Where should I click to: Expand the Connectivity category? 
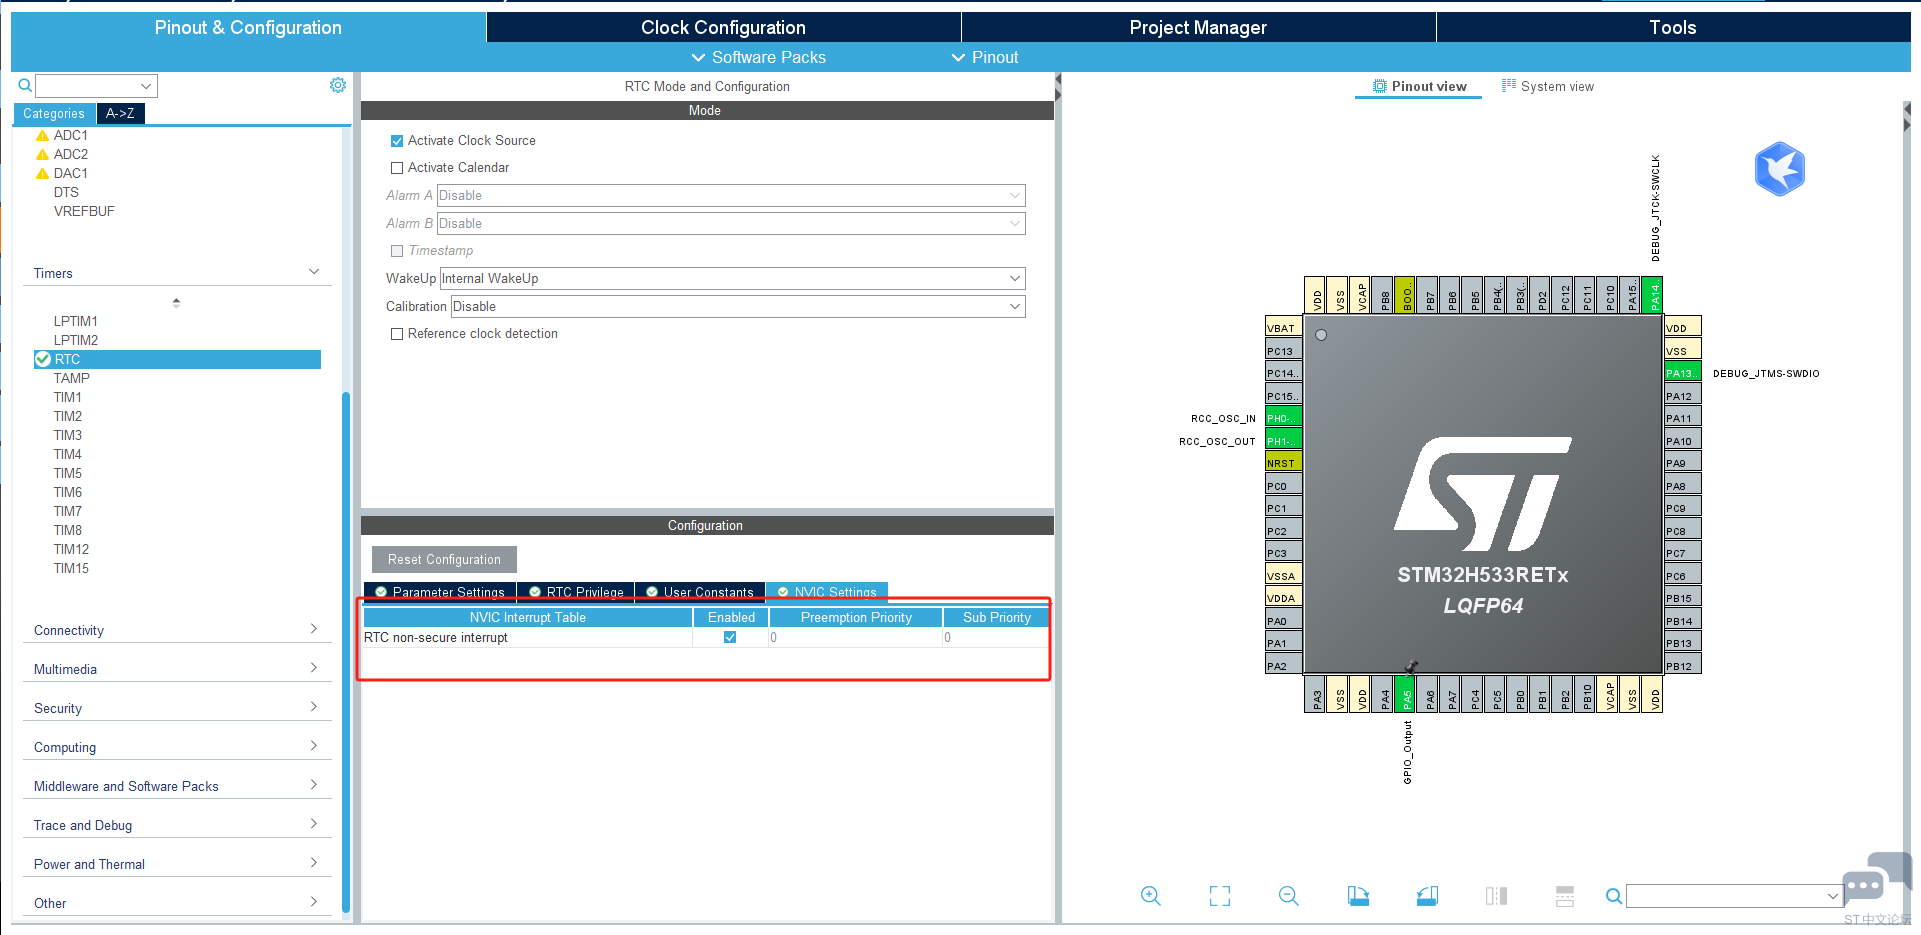[314, 629]
